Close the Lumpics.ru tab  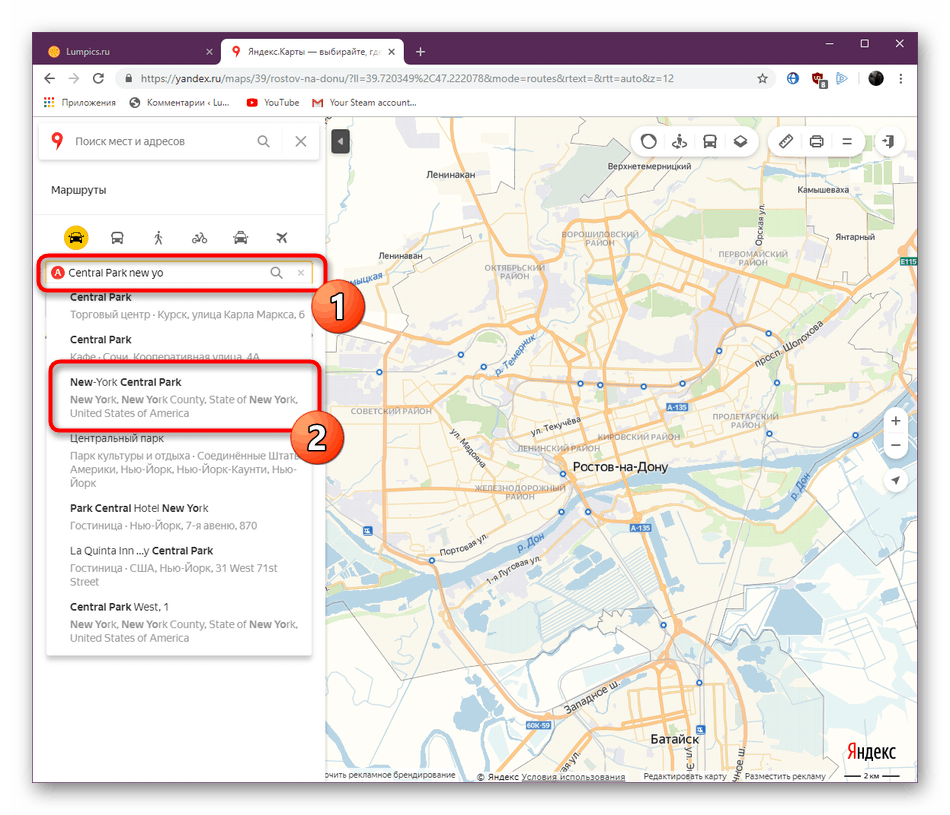point(209,52)
